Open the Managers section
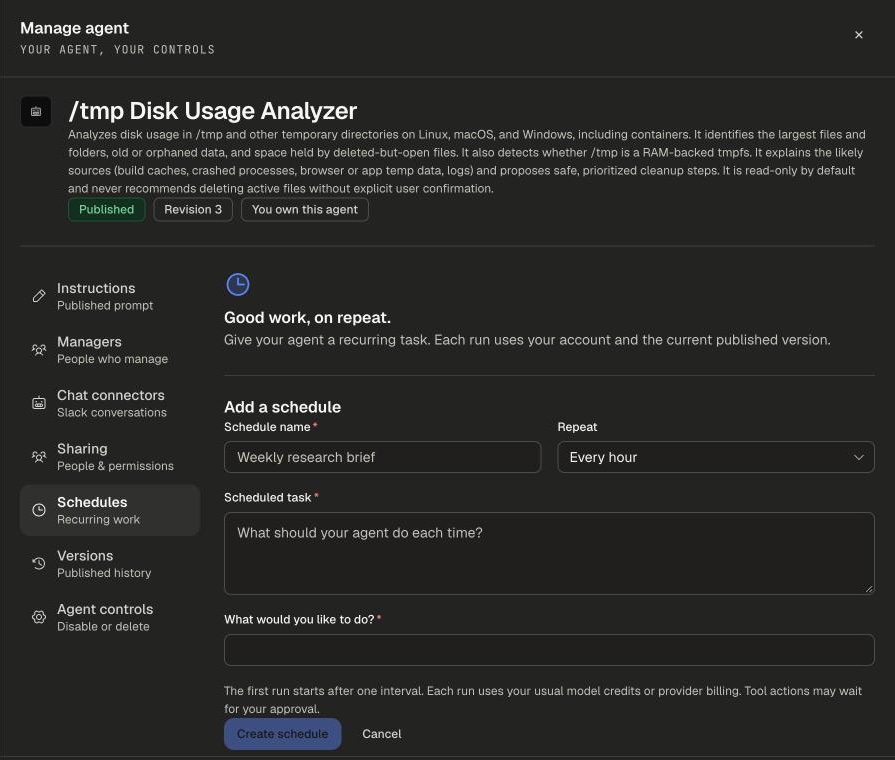 pos(110,349)
